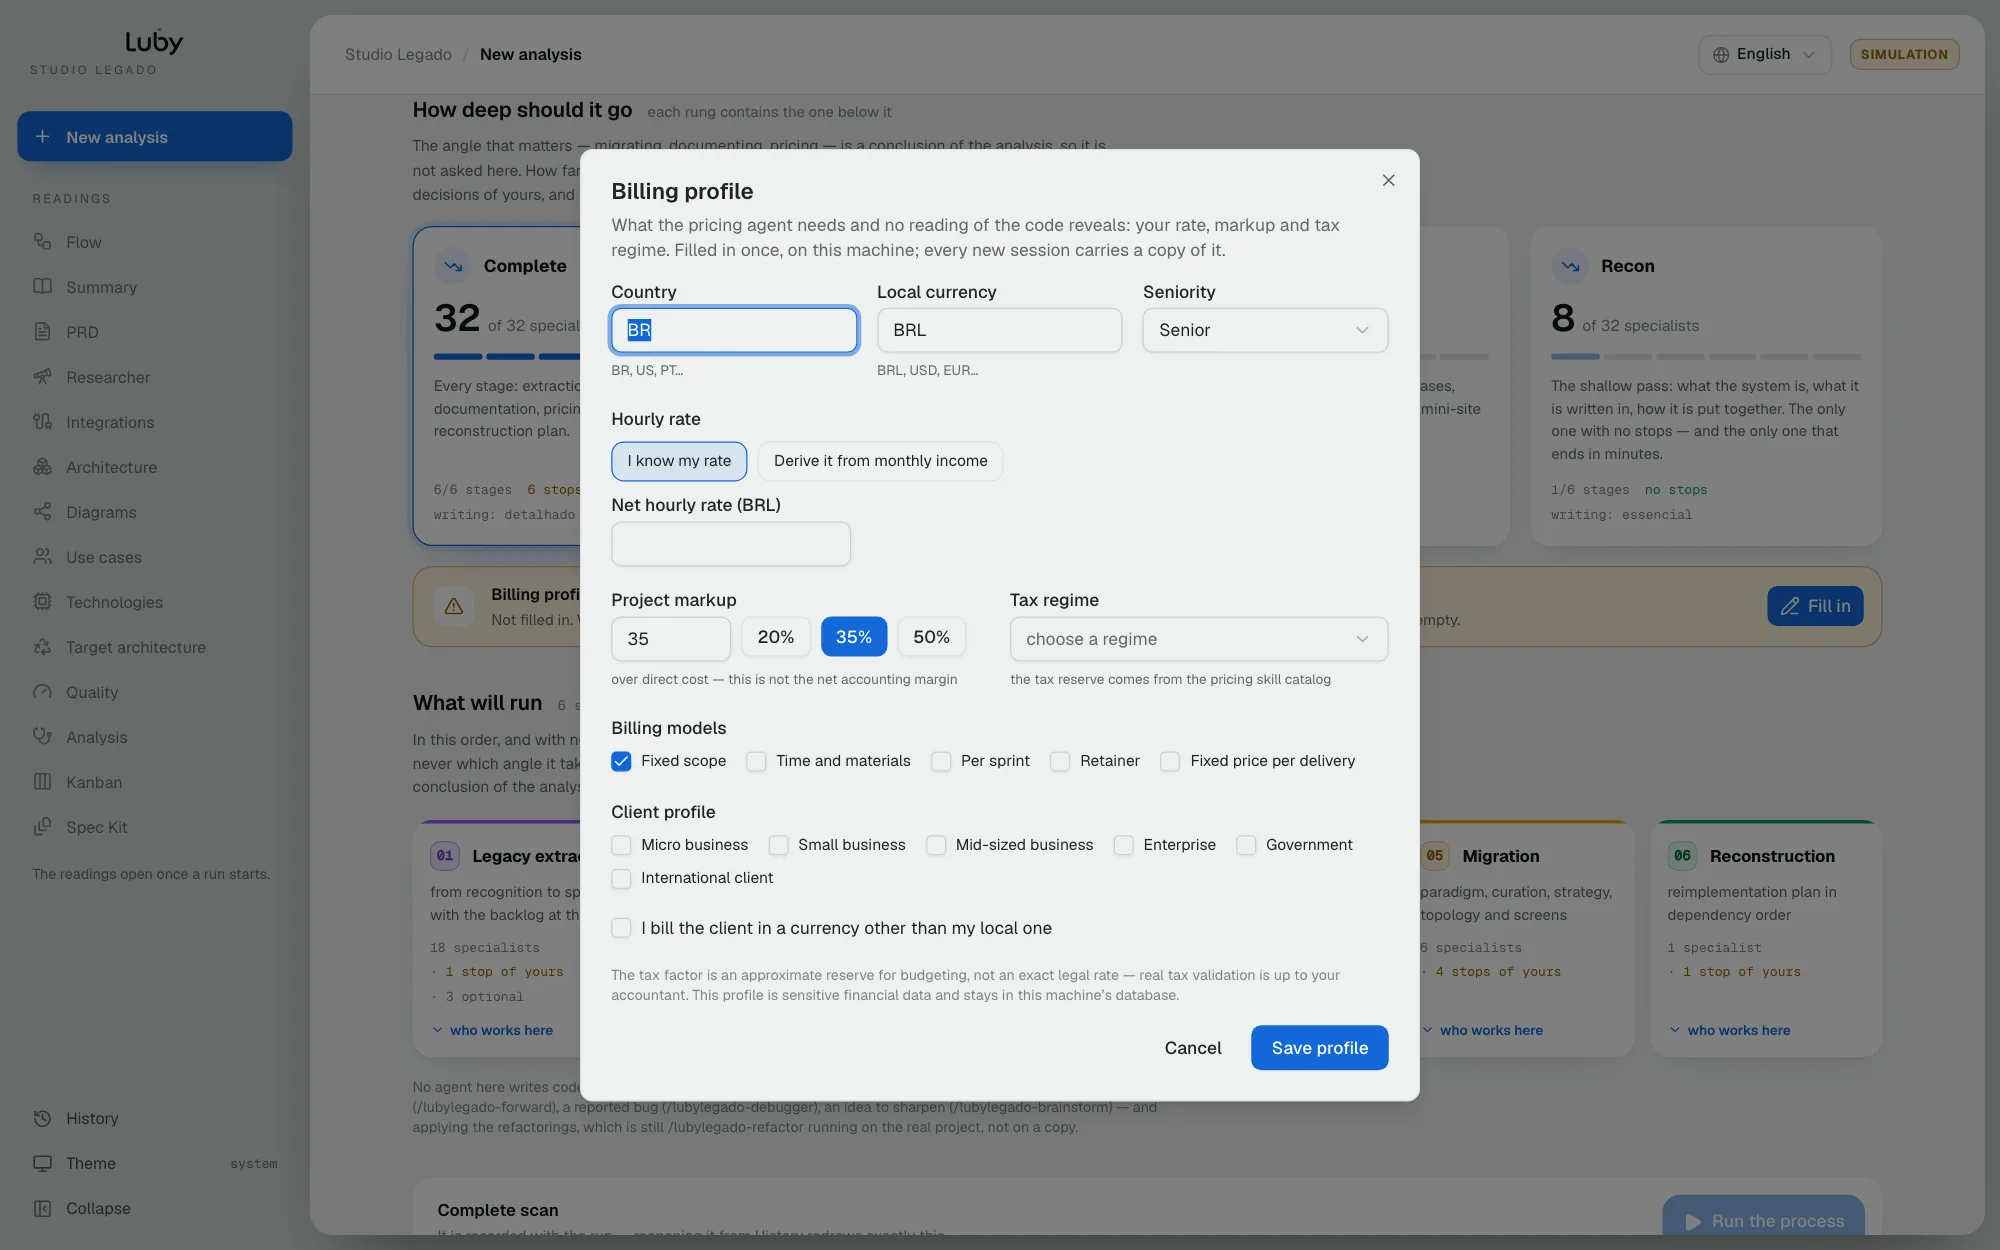2000x1250 pixels.
Task: Click the Save profile button
Action: click(x=1319, y=1048)
